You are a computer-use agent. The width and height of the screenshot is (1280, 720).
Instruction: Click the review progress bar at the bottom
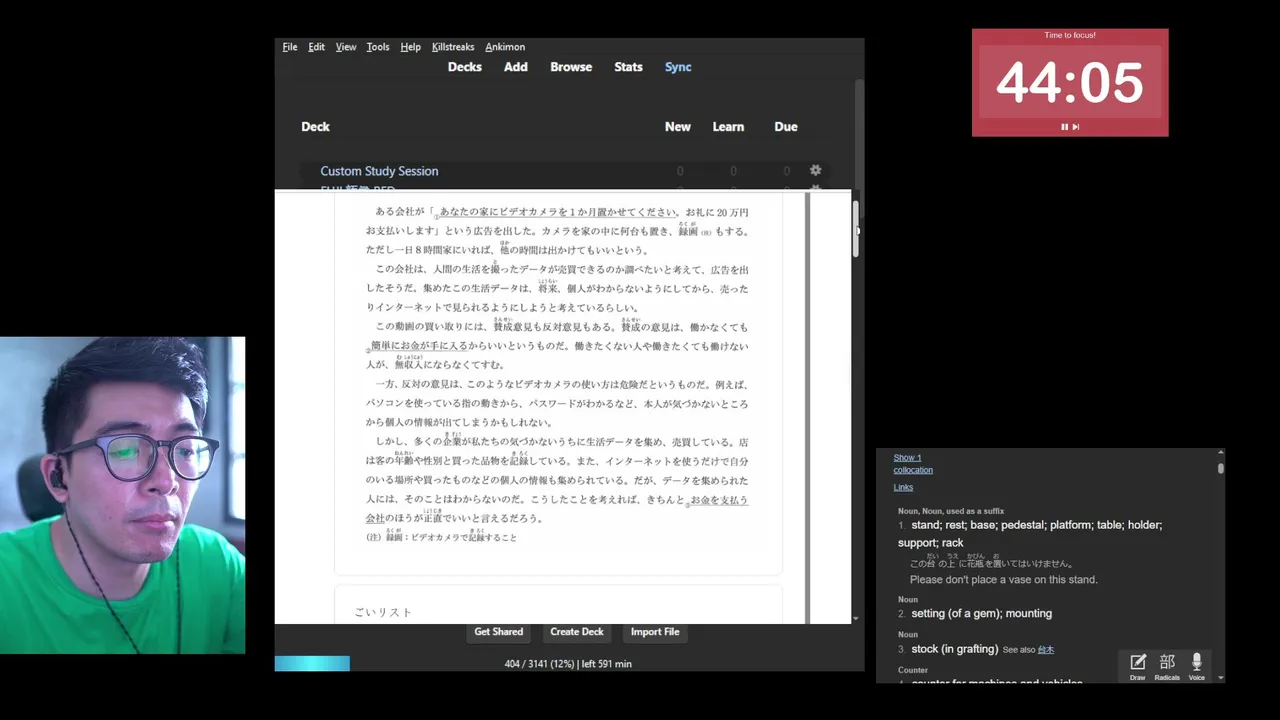click(312, 664)
